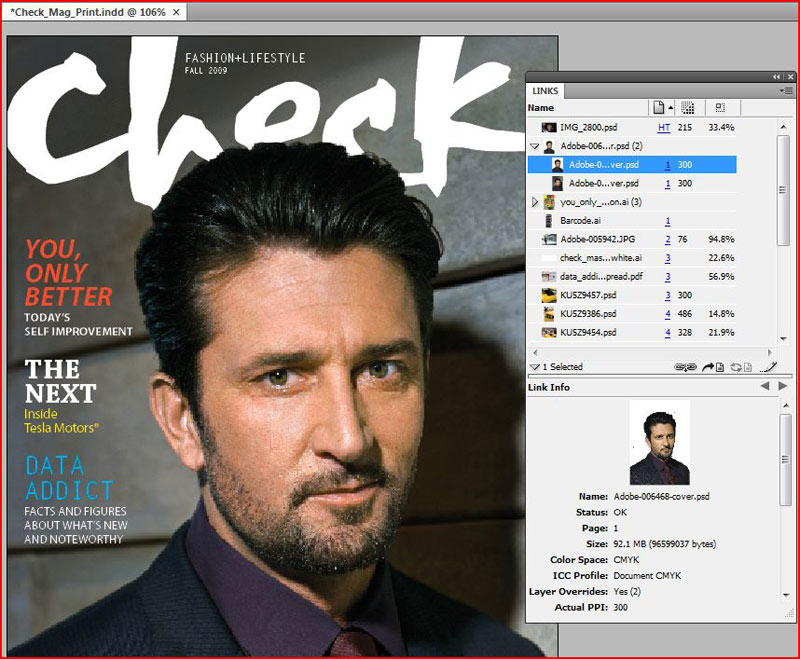Screen dimensions: 800x659
Task: Click the Link Info vertical scrollbar thumb
Action: coord(786,460)
